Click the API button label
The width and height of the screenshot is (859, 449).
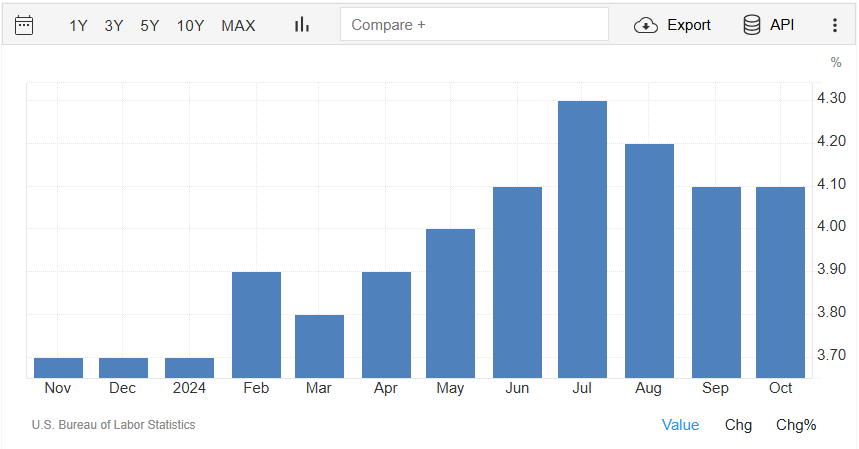coord(782,25)
